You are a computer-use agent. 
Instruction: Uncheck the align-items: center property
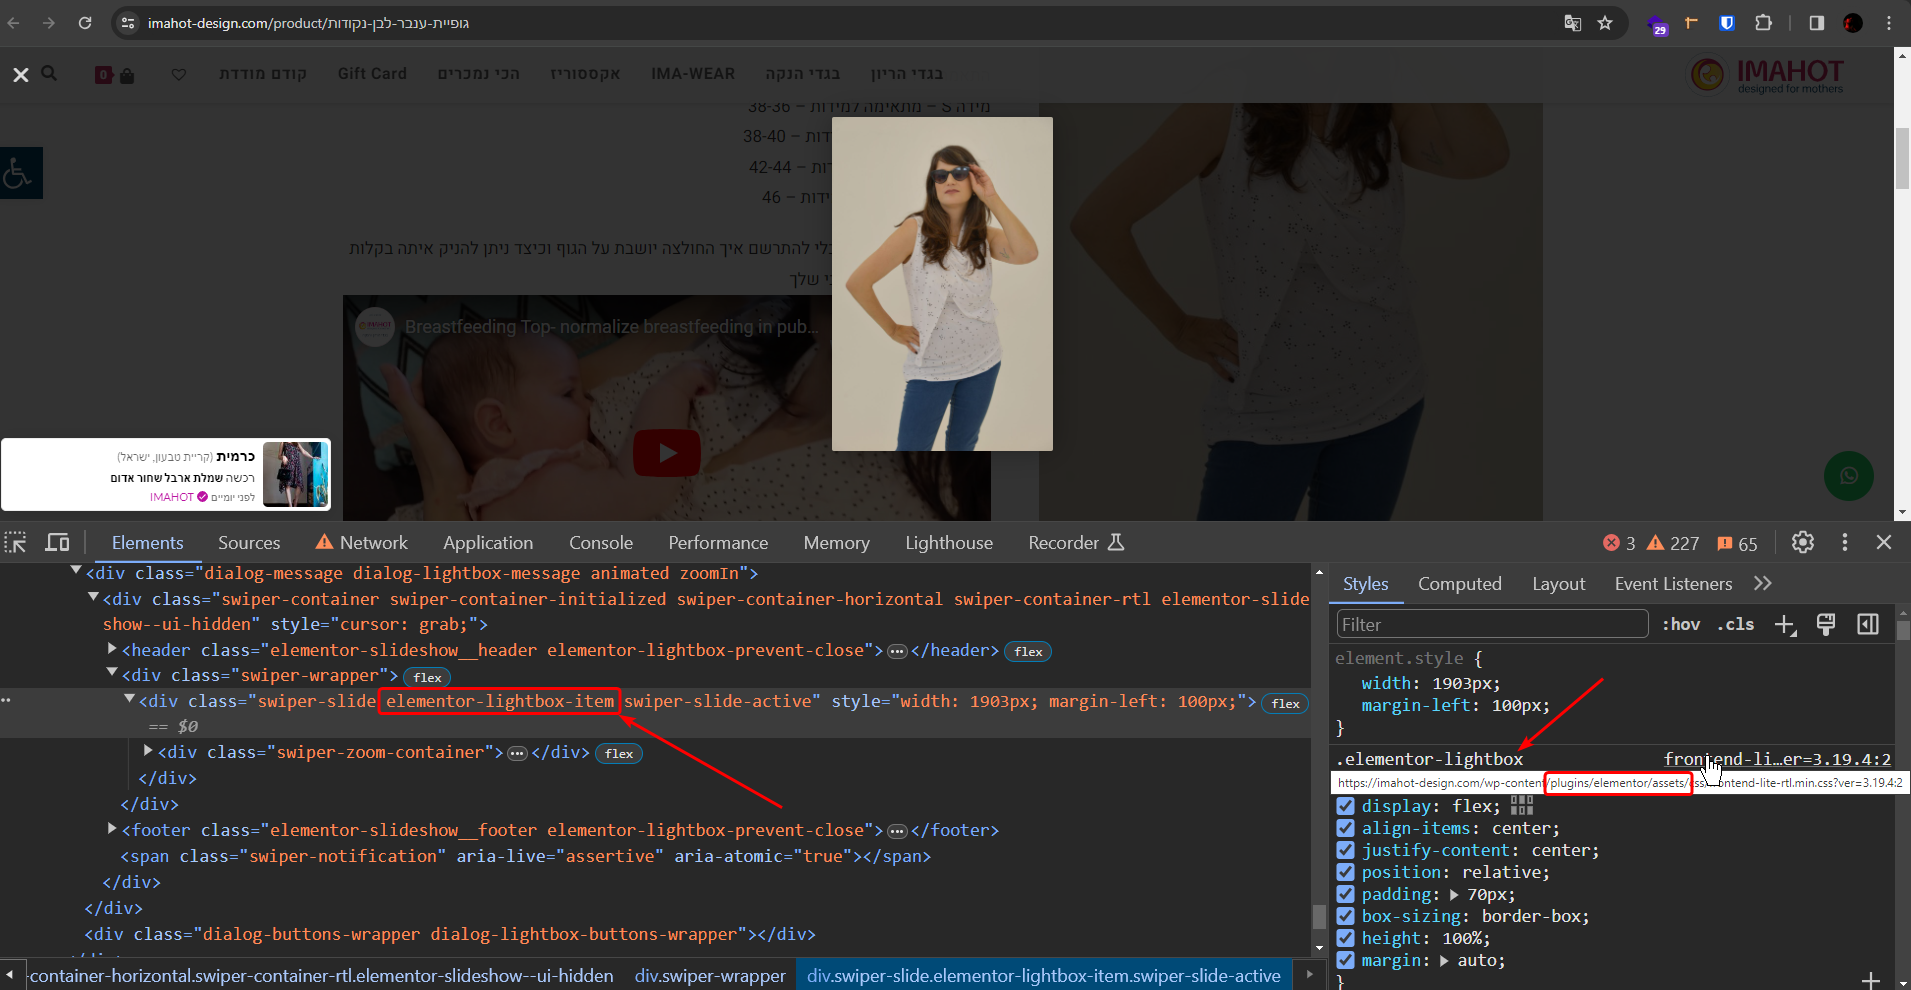tap(1345, 828)
